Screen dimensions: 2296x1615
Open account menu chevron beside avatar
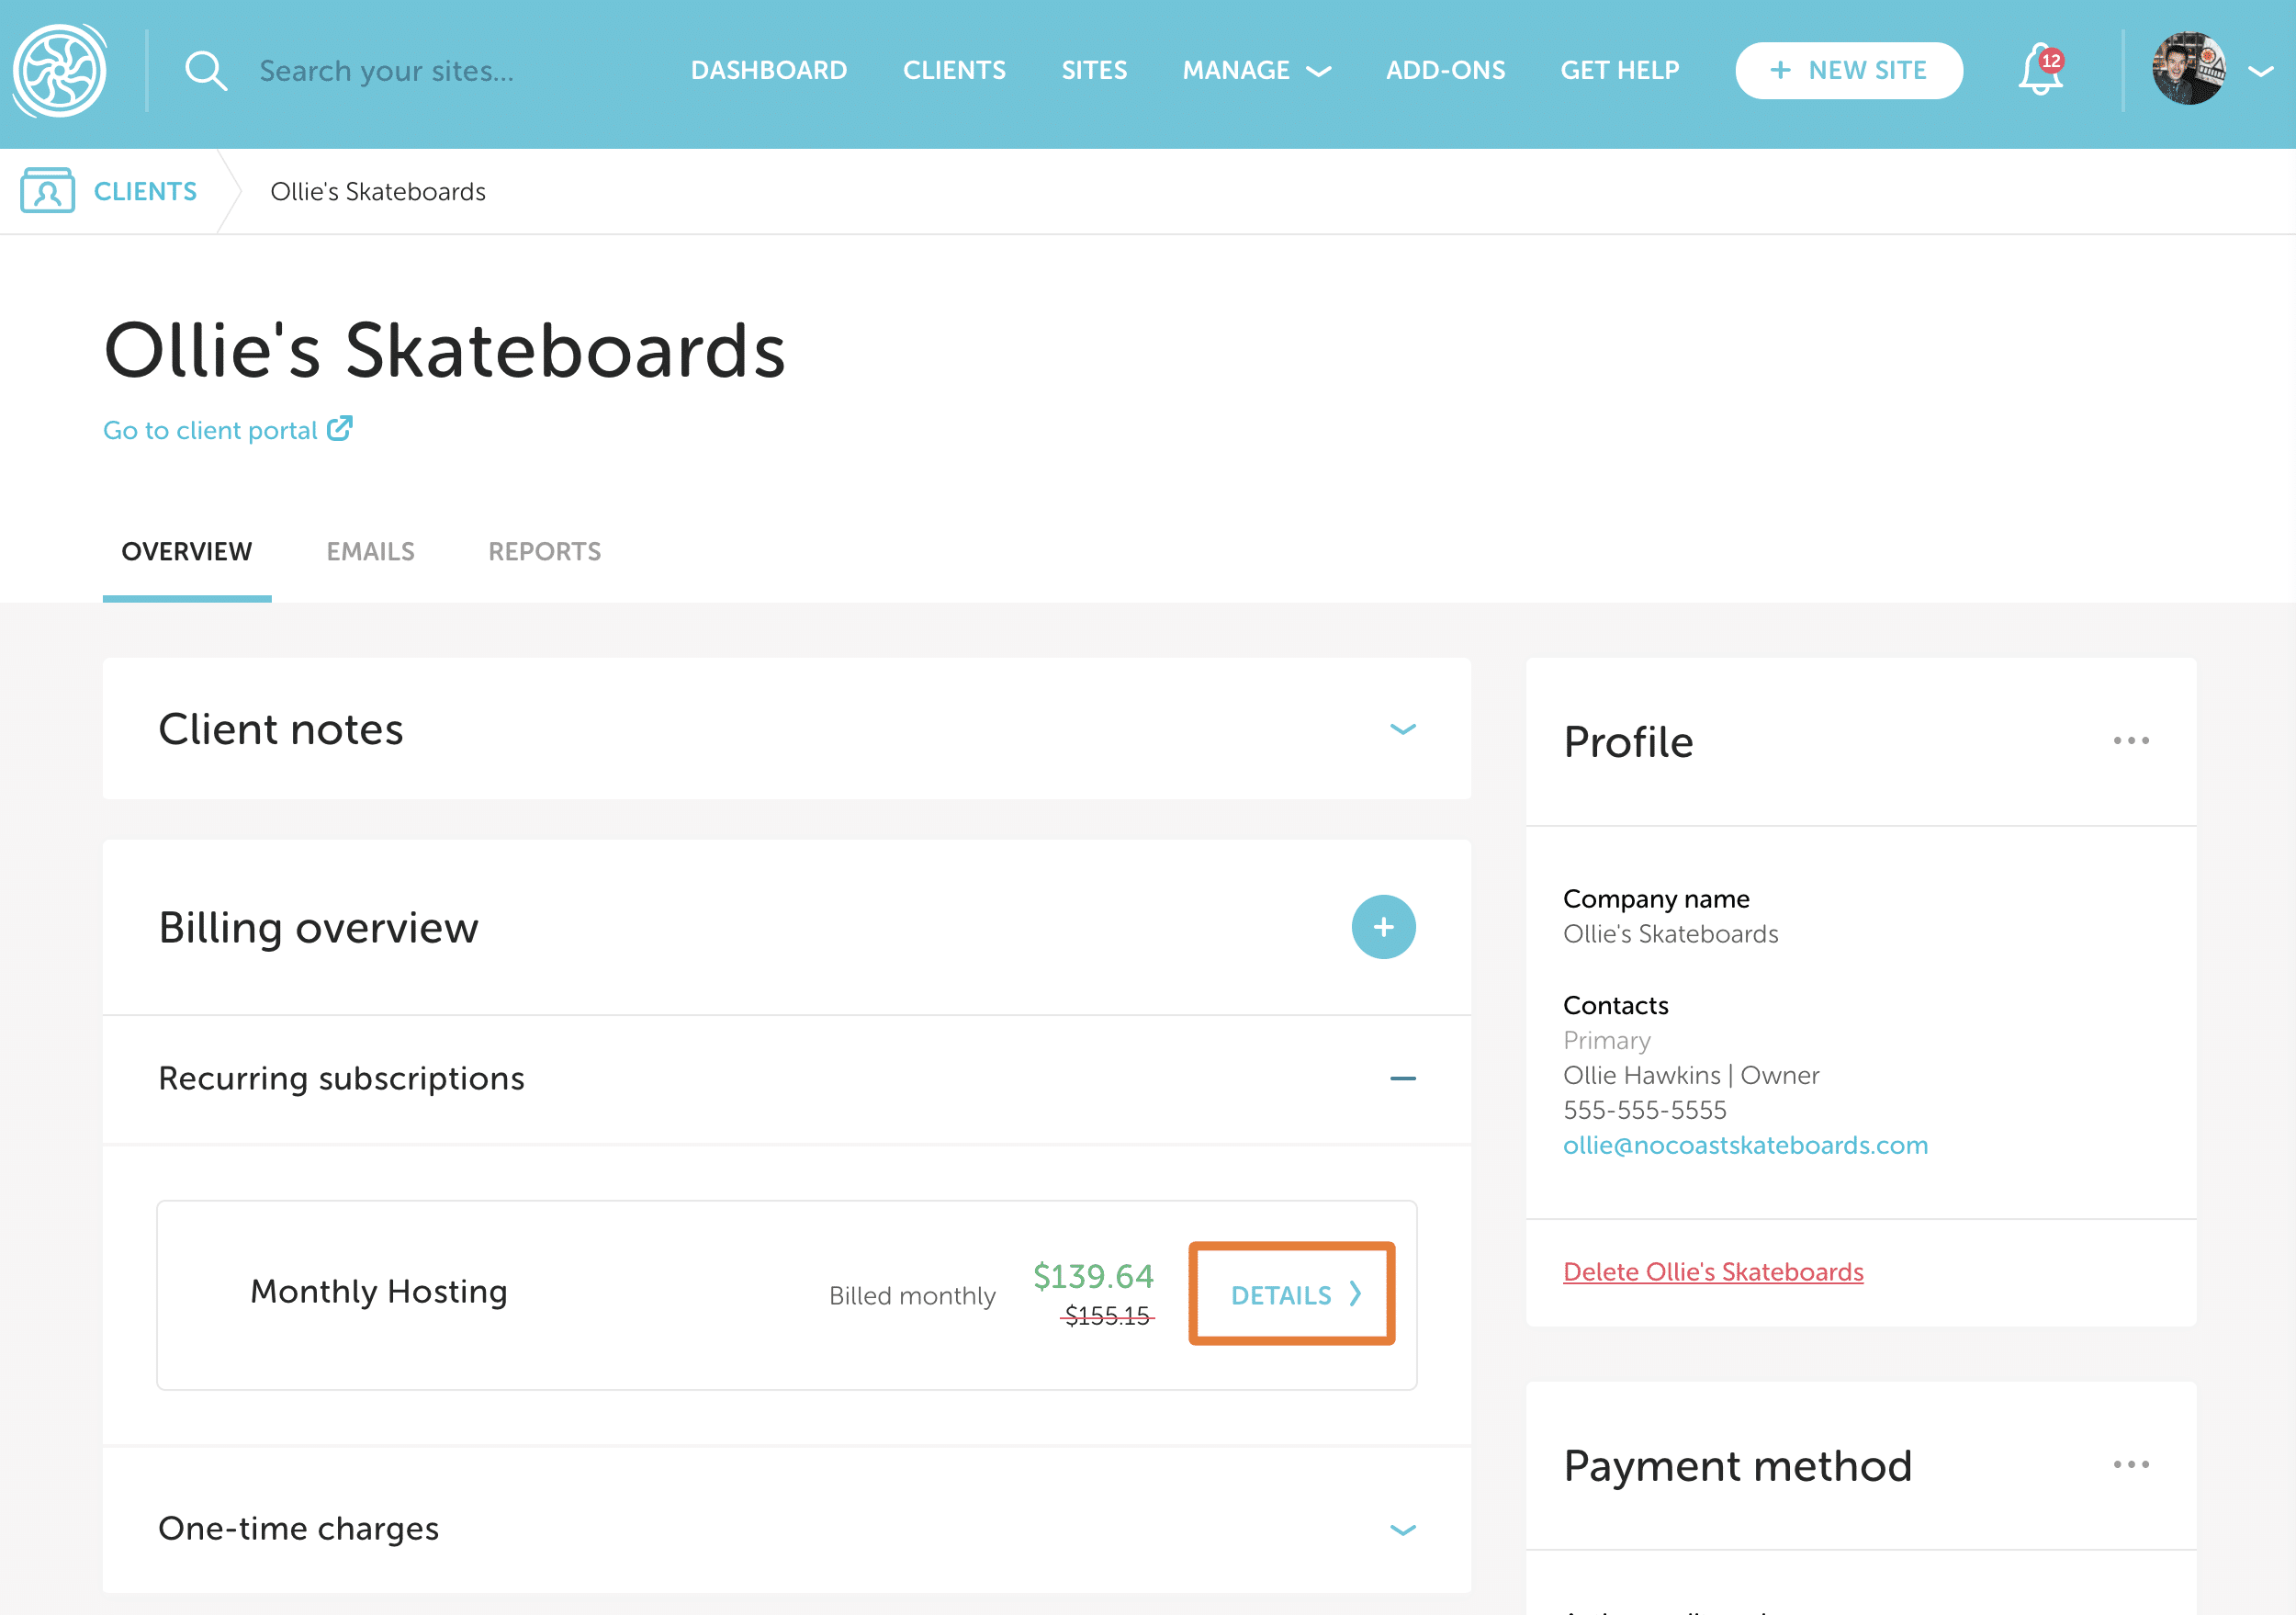(x=2260, y=71)
